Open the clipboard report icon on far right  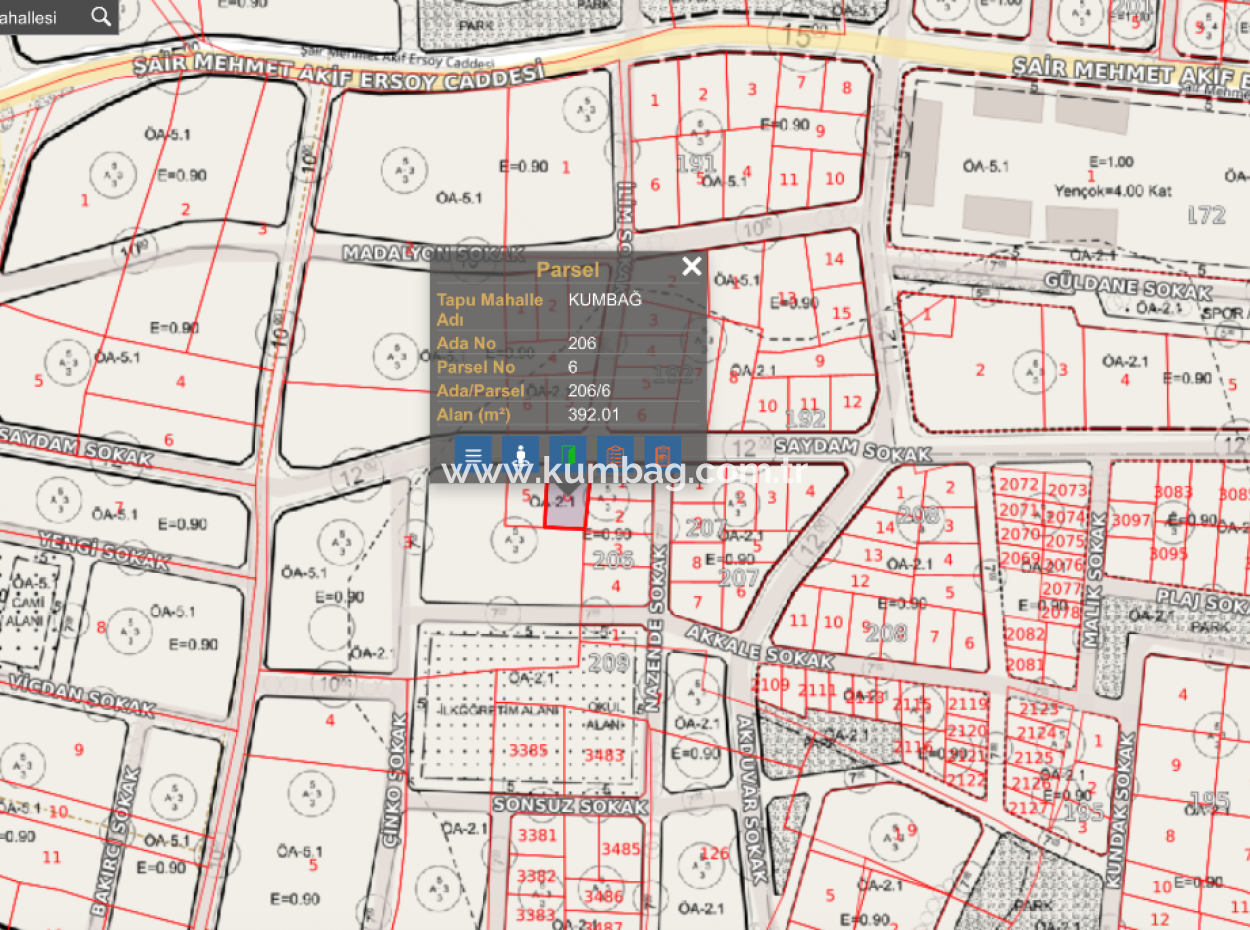(664, 454)
